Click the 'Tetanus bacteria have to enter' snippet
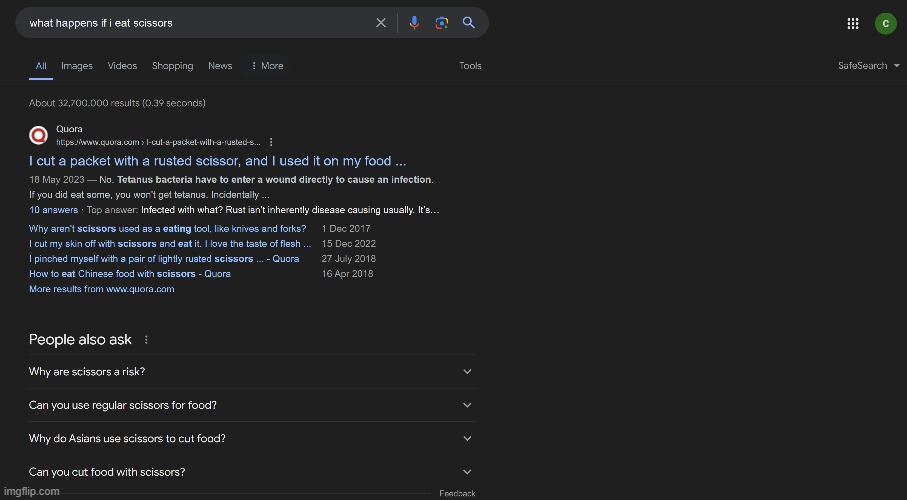The height and width of the screenshot is (500, 907). tap(275, 179)
